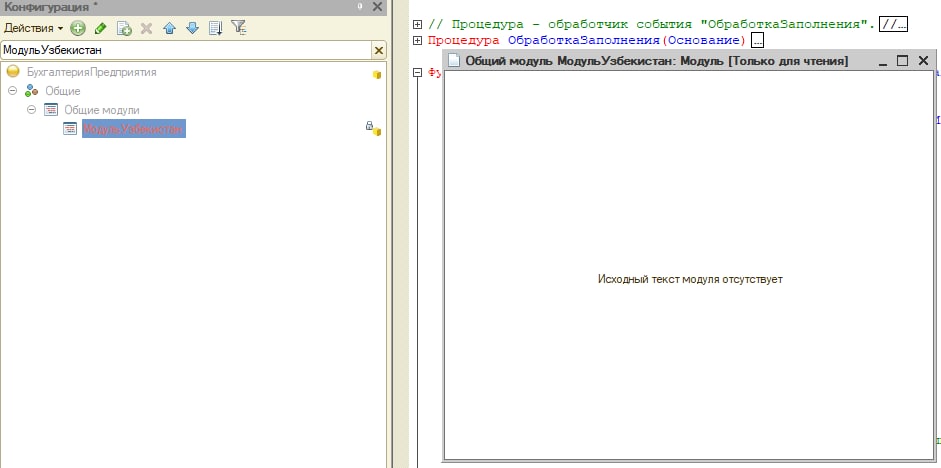Select the Общие модули tree item

pos(102,110)
